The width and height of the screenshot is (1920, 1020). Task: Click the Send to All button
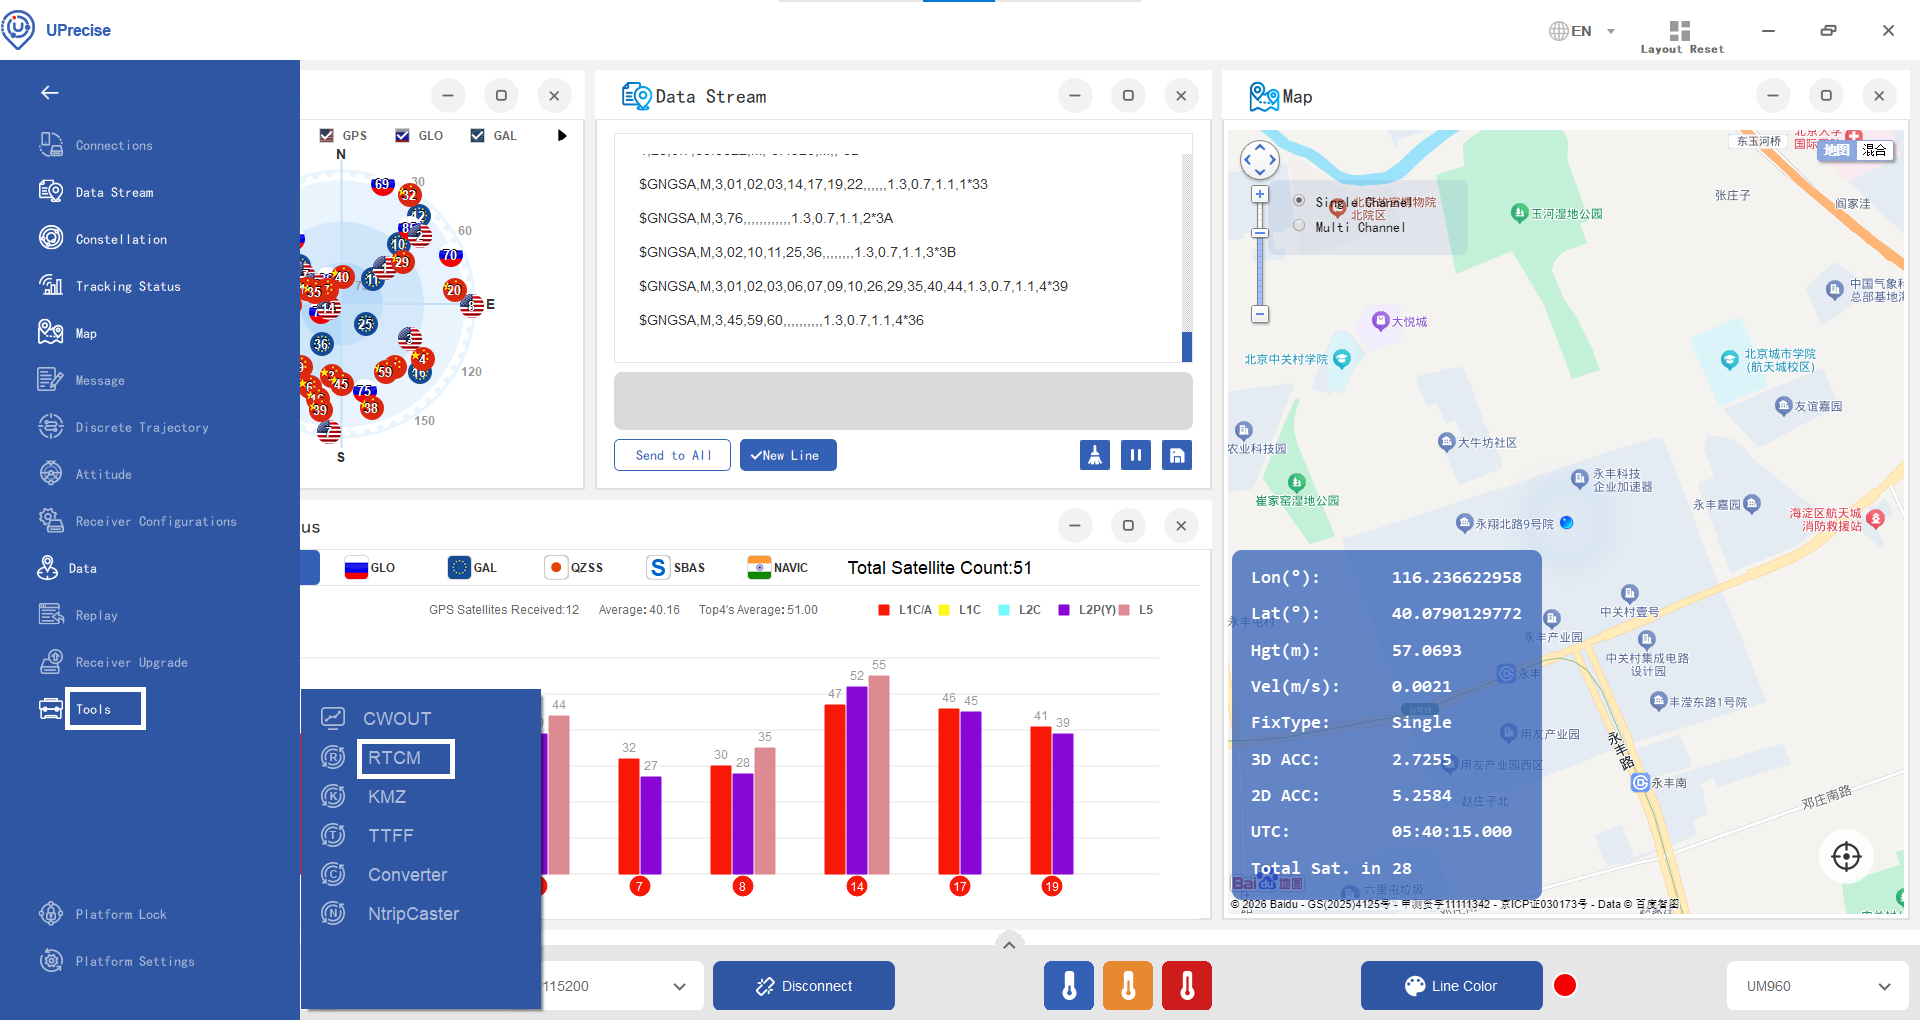click(672, 455)
